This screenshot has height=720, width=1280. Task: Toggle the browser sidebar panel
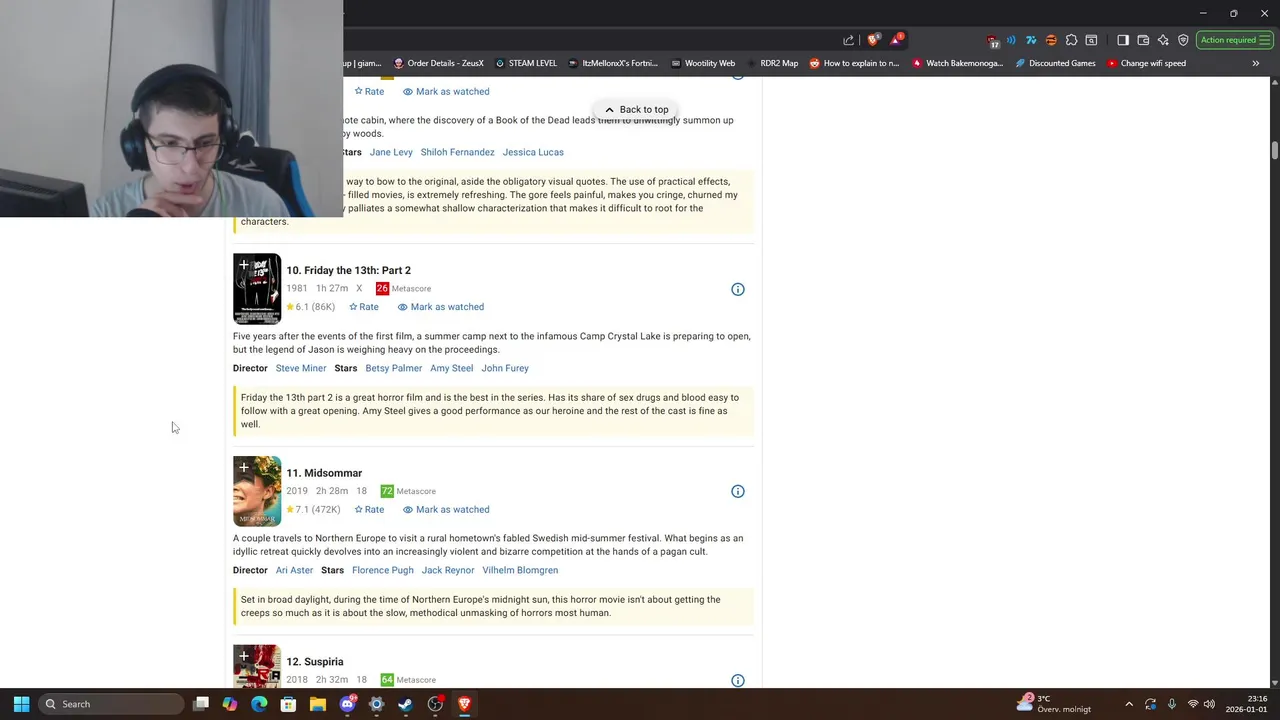[1123, 40]
